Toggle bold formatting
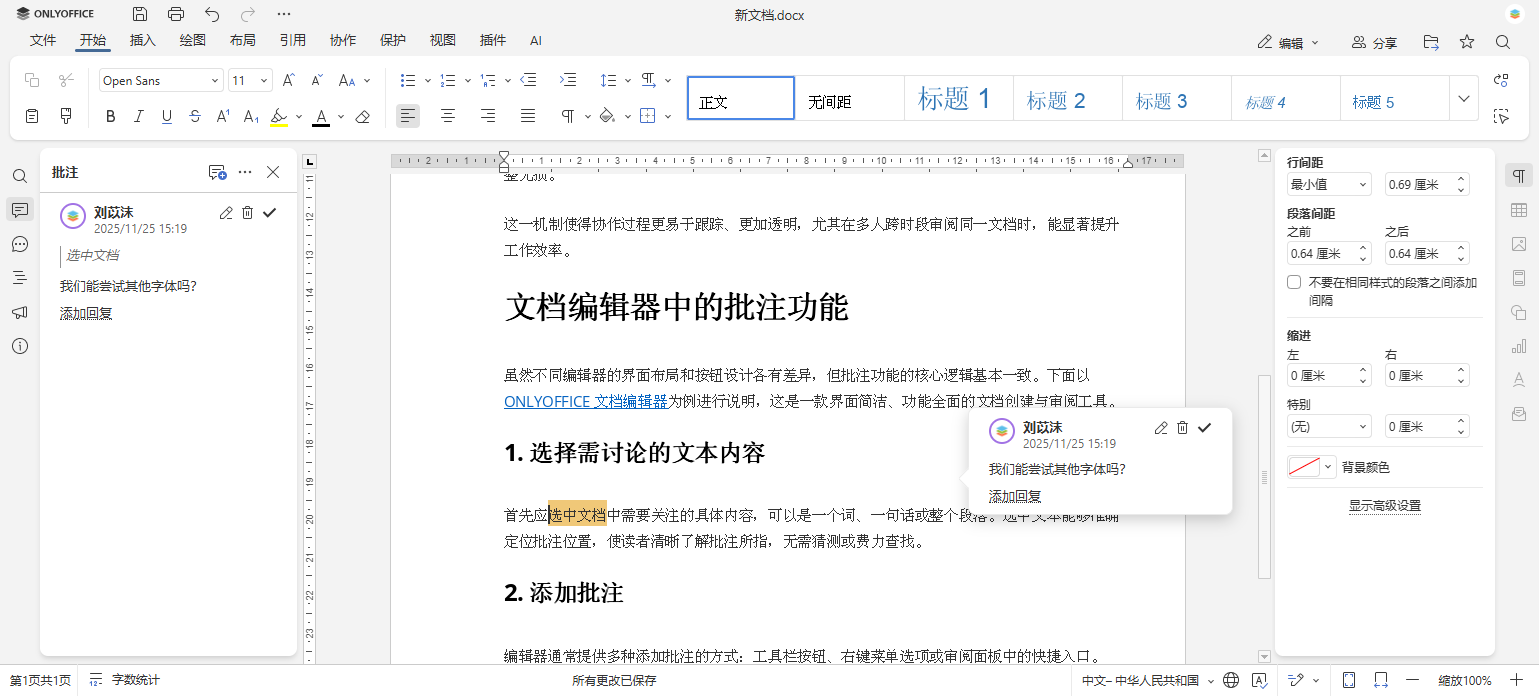The width and height of the screenshot is (1539, 696). [x=110, y=116]
